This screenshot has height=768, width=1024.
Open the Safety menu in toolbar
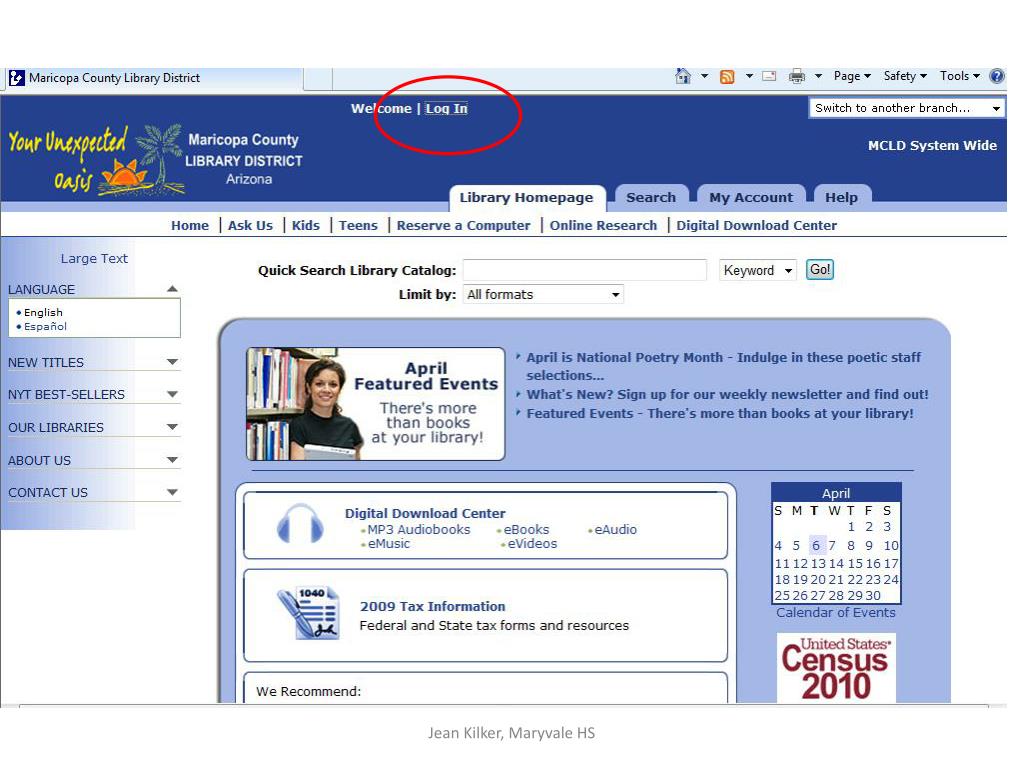pyautogui.click(x=905, y=76)
